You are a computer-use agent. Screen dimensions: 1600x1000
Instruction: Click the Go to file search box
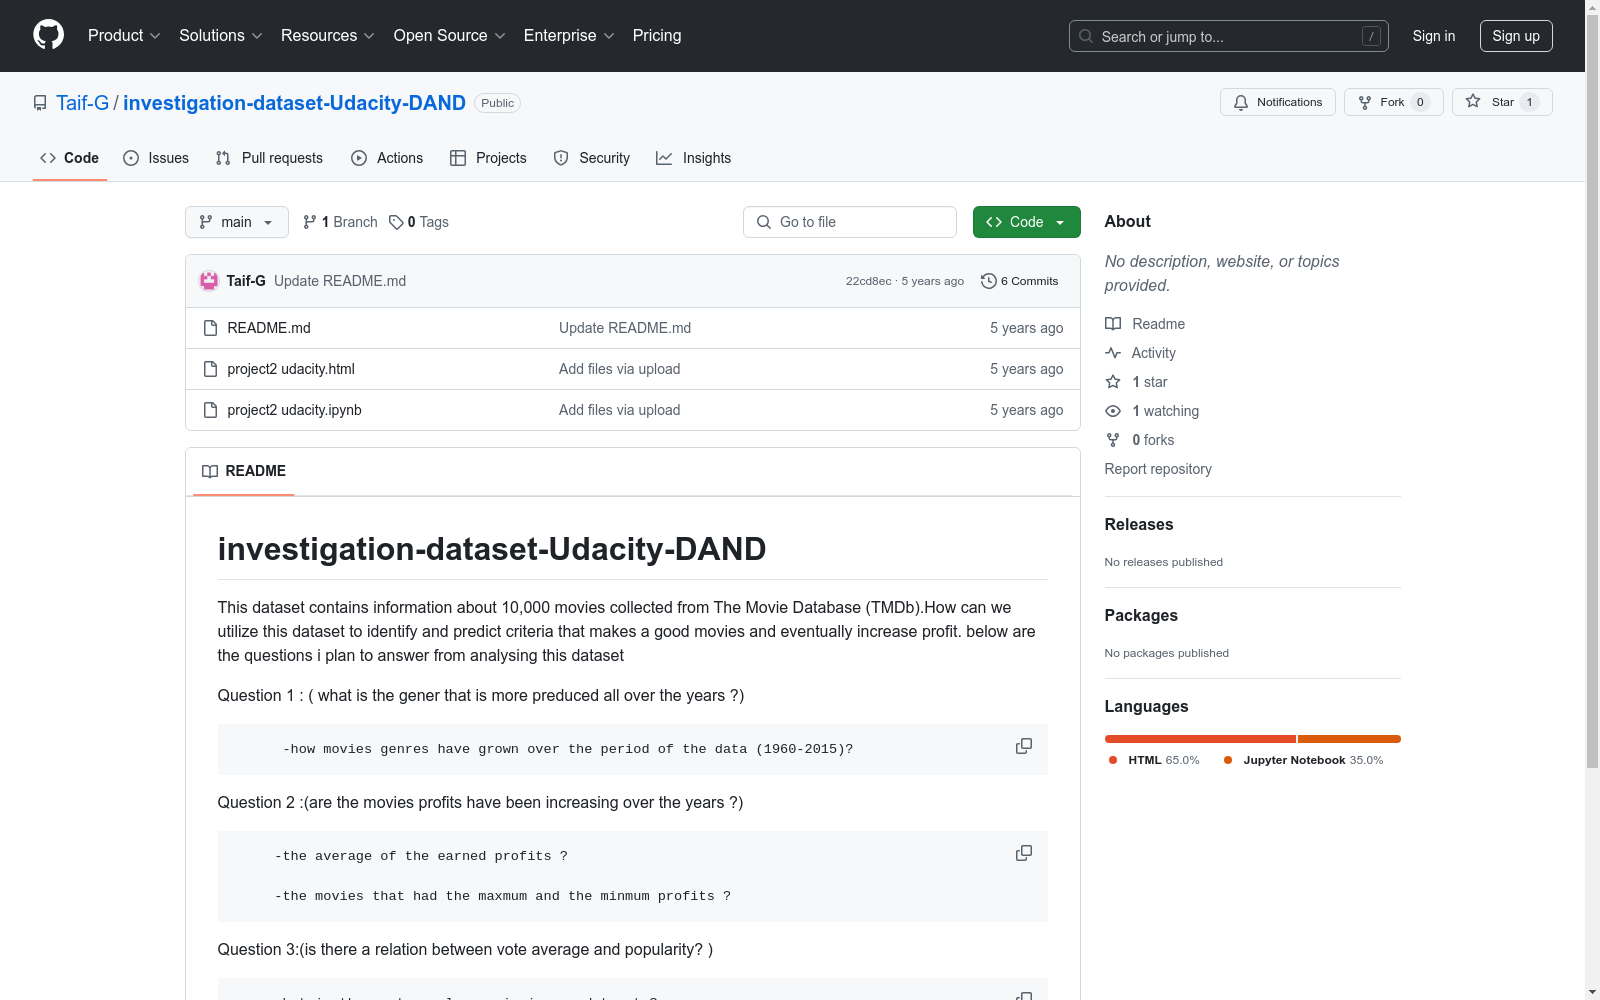point(850,222)
